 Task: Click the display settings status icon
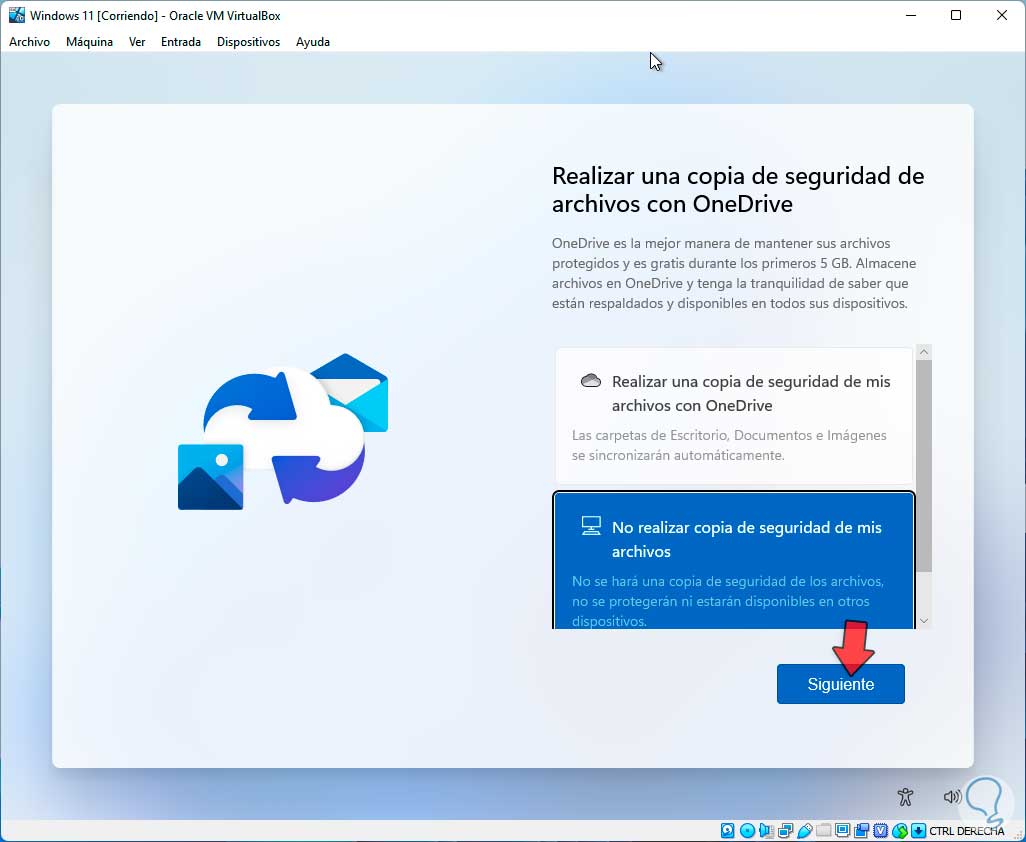click(x=843, y=831)
